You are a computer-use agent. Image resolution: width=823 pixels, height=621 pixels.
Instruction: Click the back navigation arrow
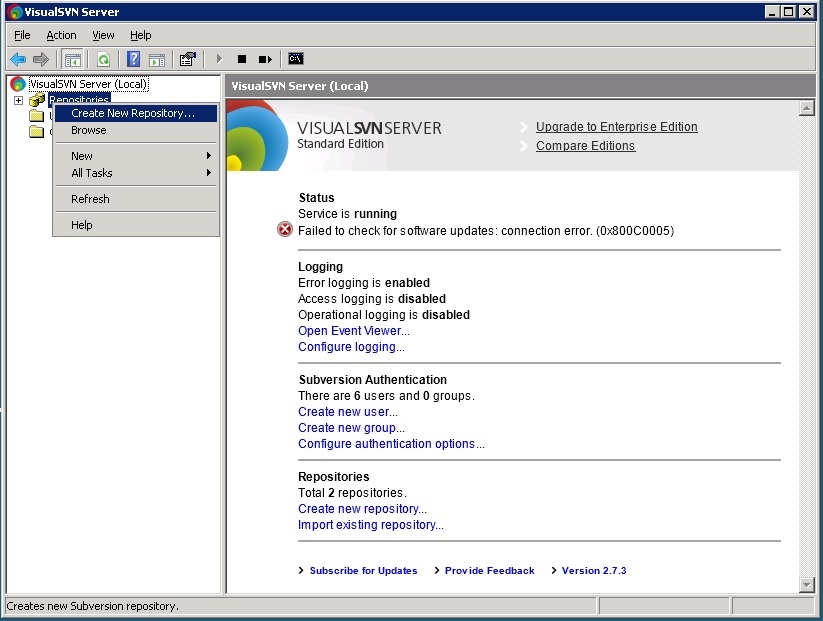point(18,58)
